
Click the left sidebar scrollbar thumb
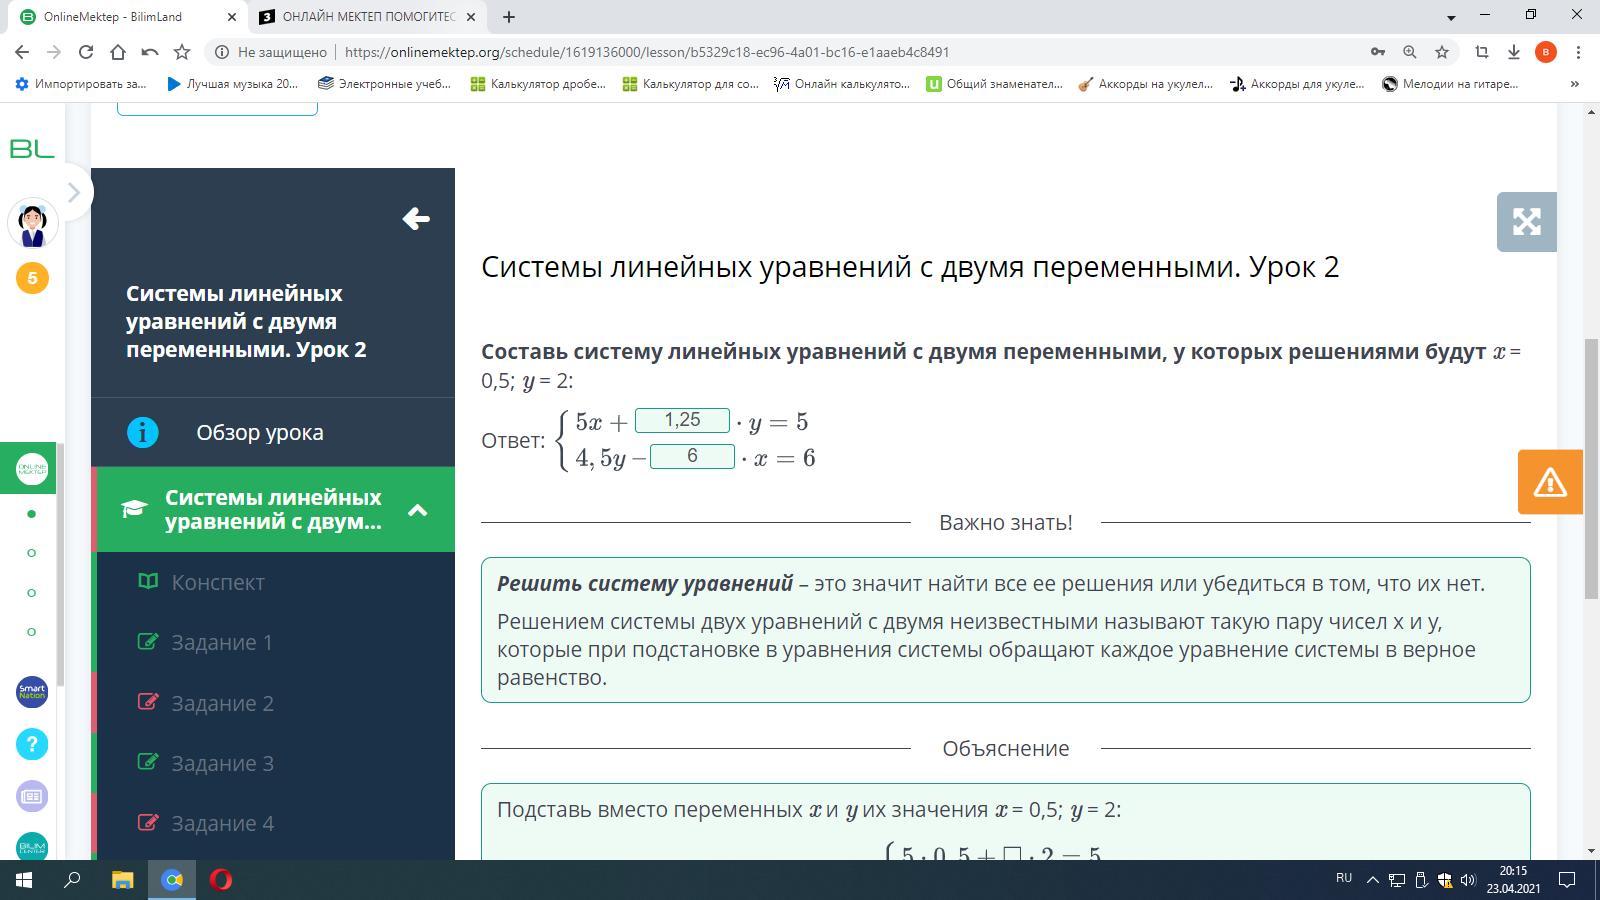coord(60,565)
